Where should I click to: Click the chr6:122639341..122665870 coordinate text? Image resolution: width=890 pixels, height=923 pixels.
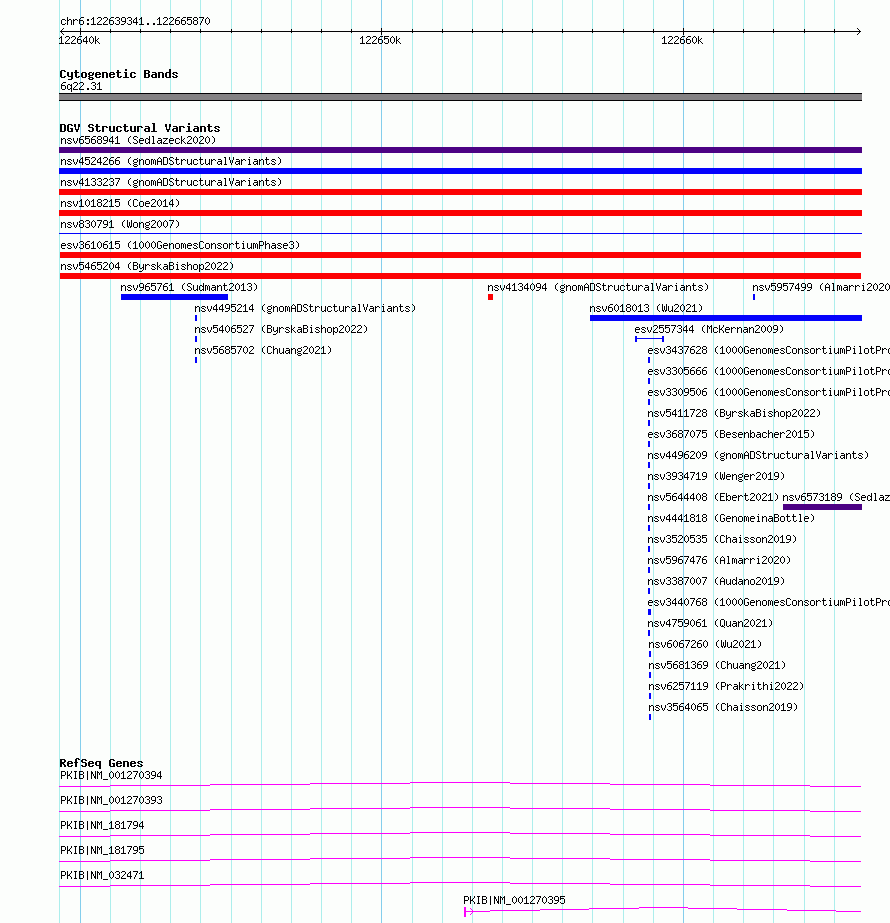click(x=135, y=21)
